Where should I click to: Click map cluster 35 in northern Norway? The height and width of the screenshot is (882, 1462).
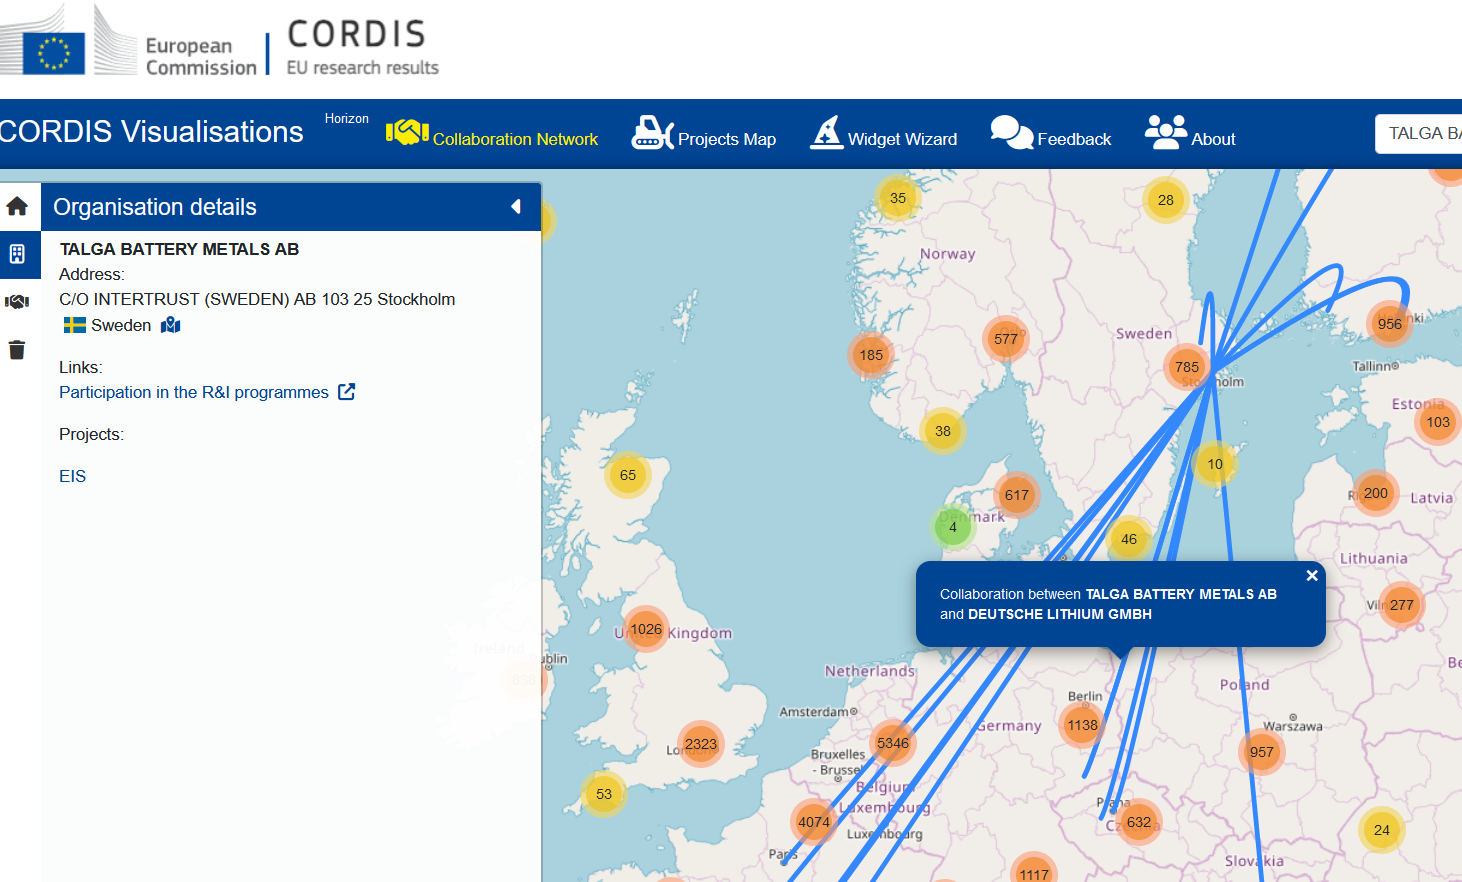898,198
